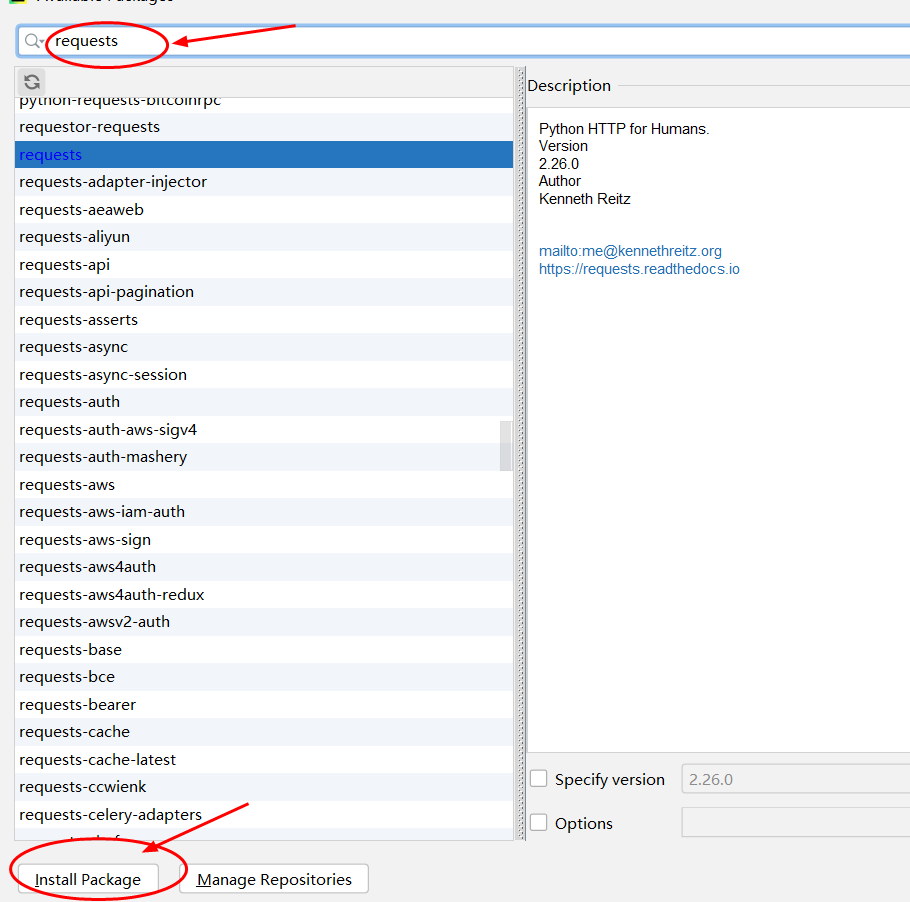
Task: Click the Kenneth Reitz author text
Action: click(584, 199)
